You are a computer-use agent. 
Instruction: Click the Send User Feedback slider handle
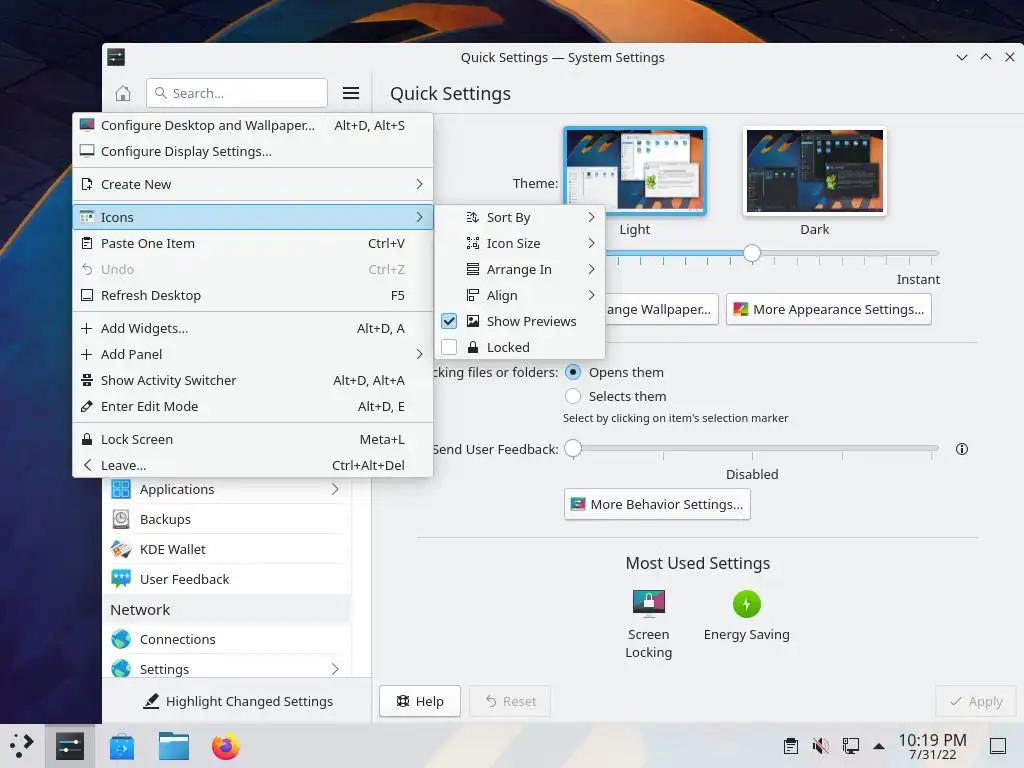573,449
